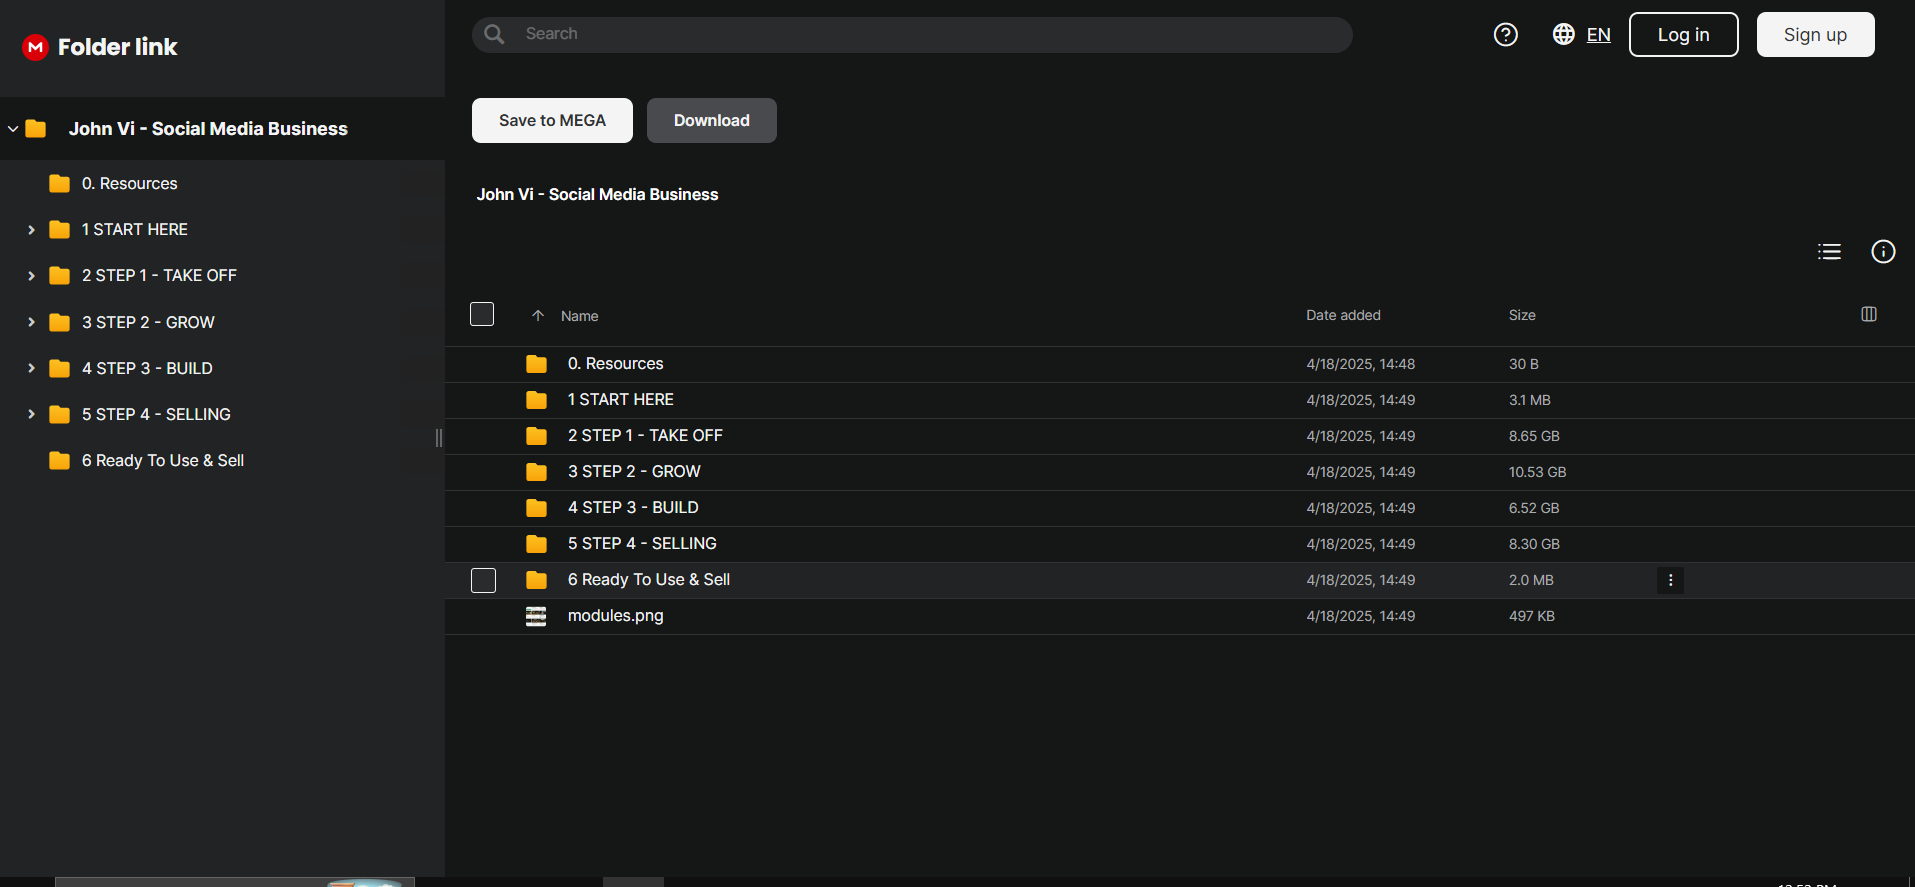The width and height of the screenshot is (1915, 887).
Task: Click the sort arrow beside Name
Action: coord(538,316)
